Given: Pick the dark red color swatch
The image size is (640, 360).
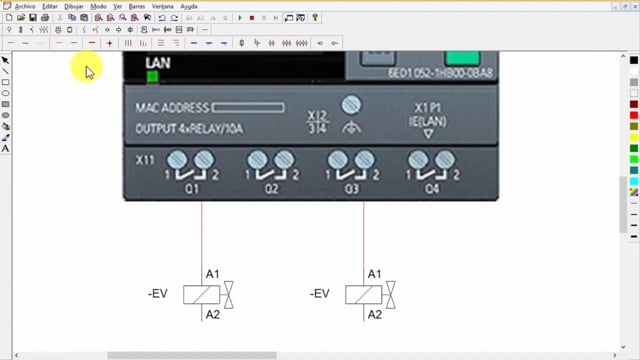Looking at the screenshot, I should click(x=634, y=104).
